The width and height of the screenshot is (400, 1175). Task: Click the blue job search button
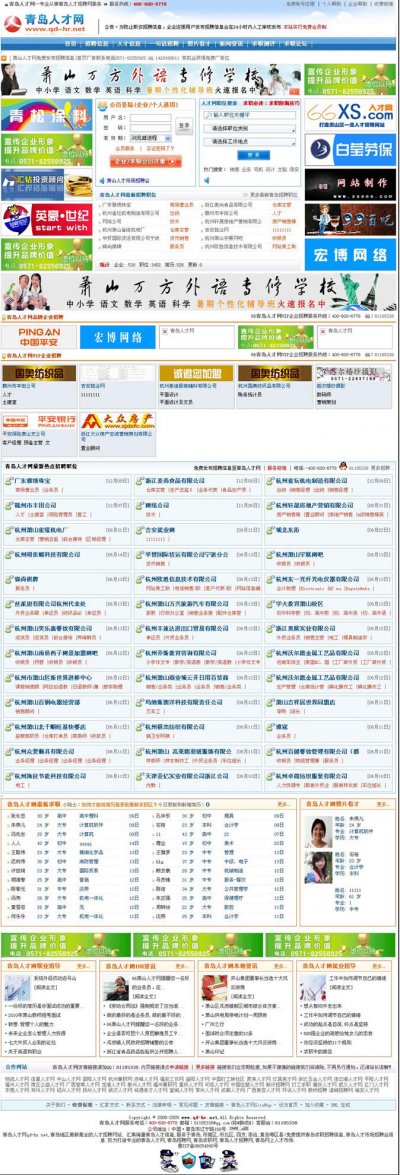coord(253,155)
